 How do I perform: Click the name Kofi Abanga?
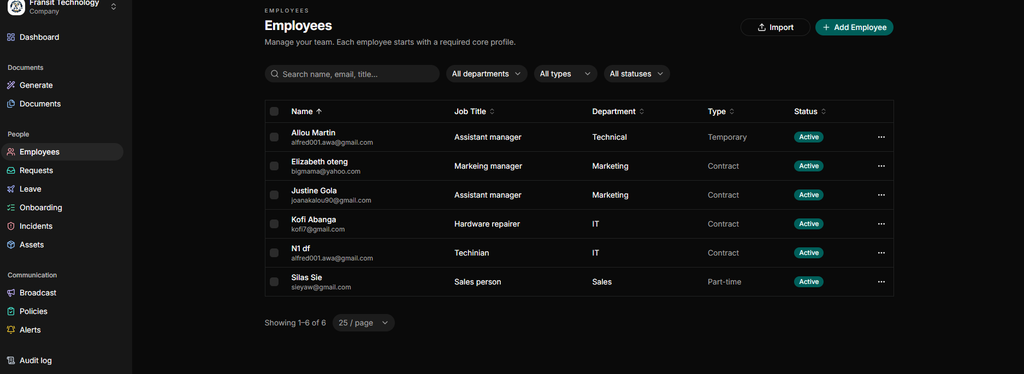pyautogui.click(x=313, y=219)
